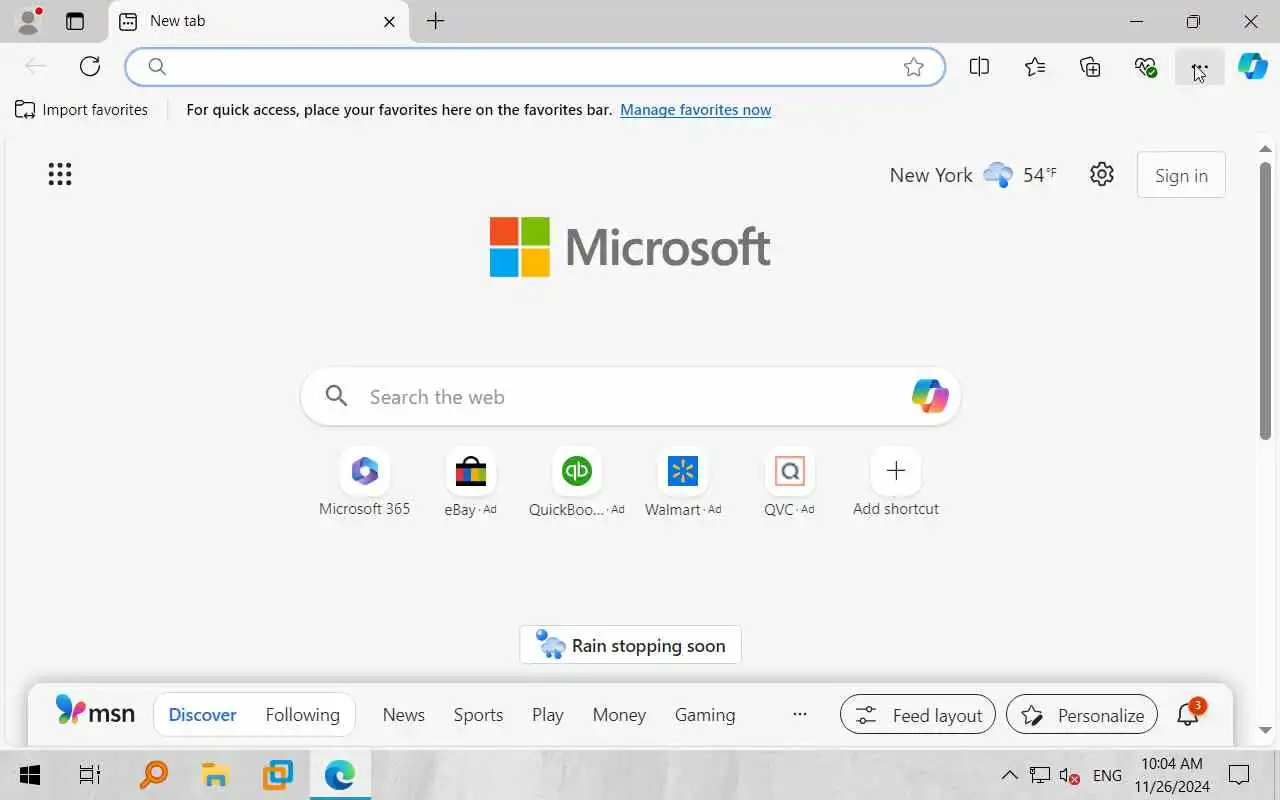Click page scrollbar up arrow
Screen dimensions: 1280x800
click(1265, 148)
